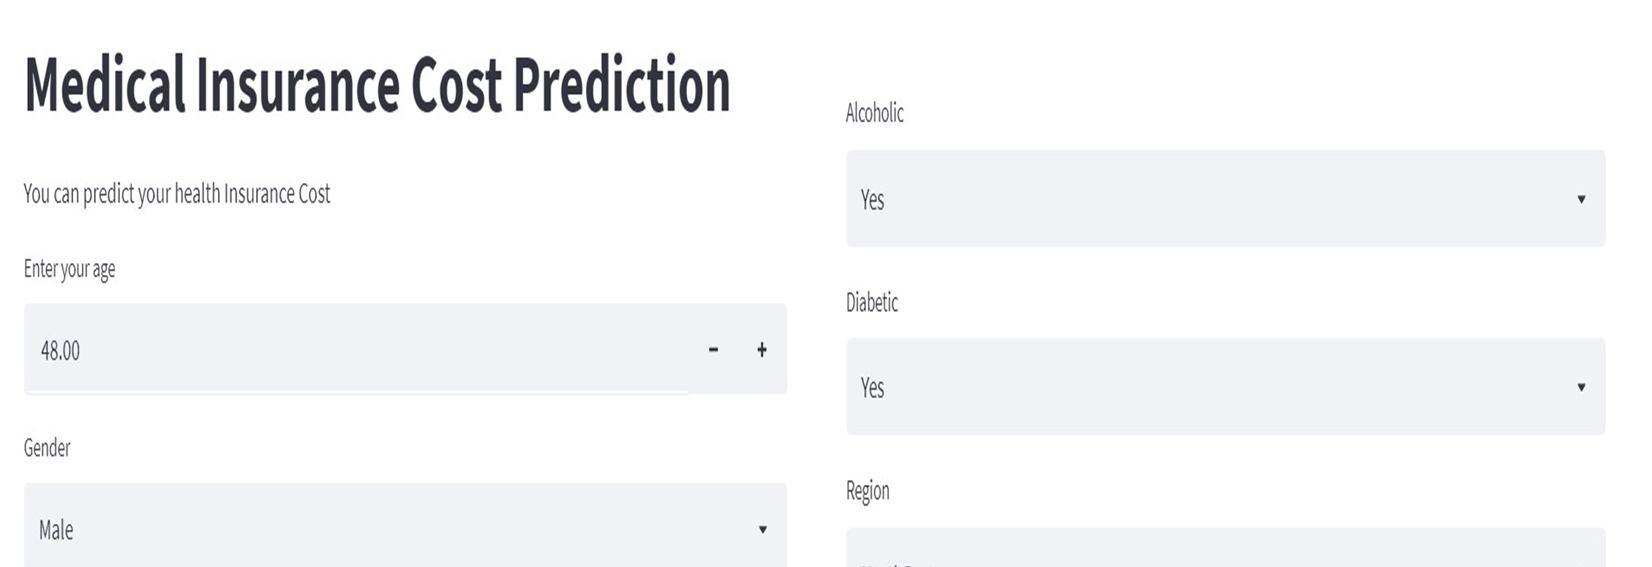Click the Diabetic dropdown arrow icon

coord(1581,387)
